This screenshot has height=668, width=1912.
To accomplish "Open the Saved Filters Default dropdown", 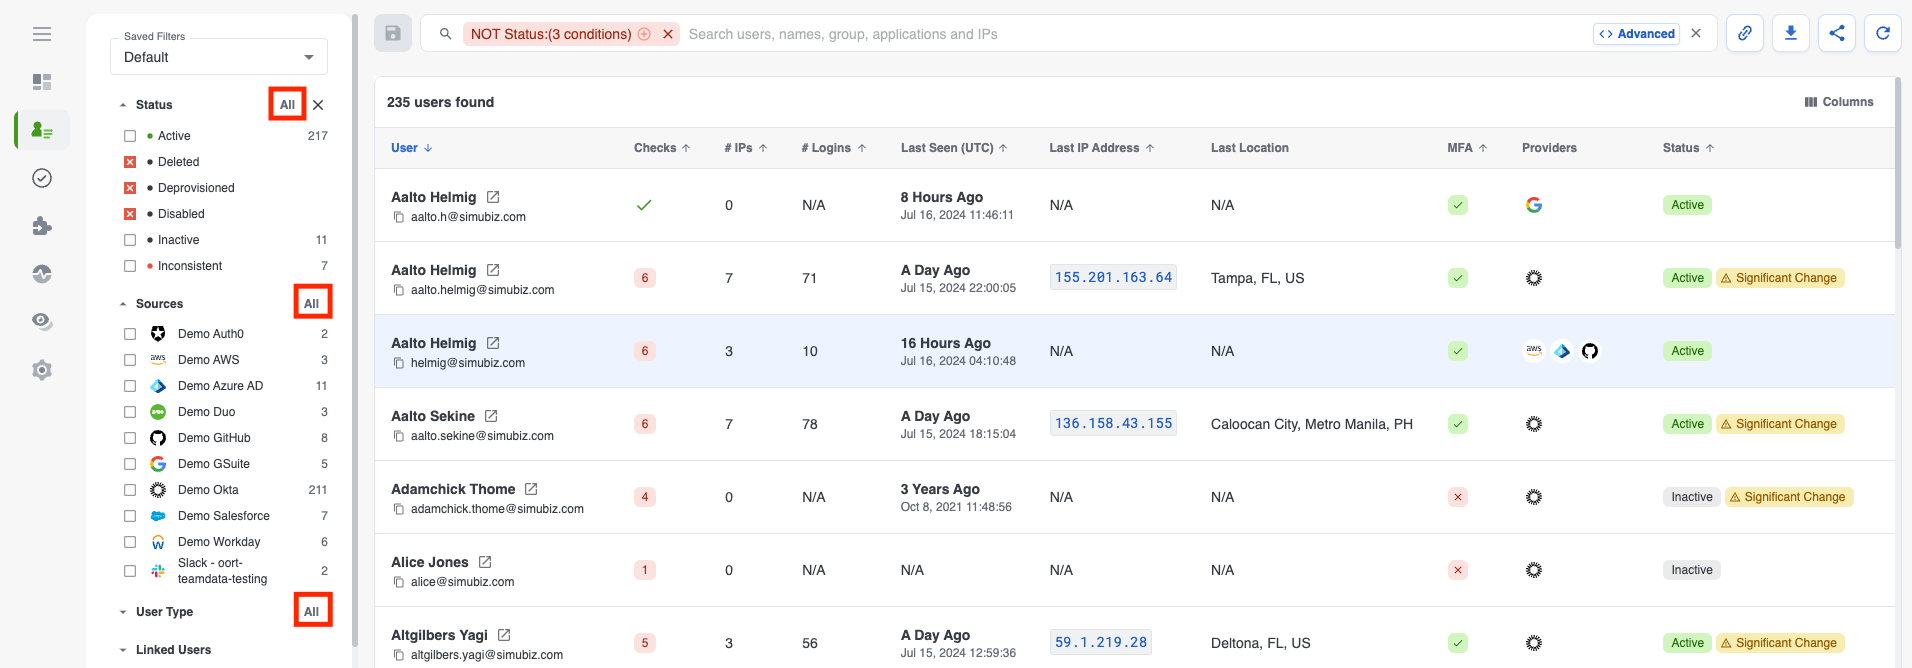I will point(218,57).
